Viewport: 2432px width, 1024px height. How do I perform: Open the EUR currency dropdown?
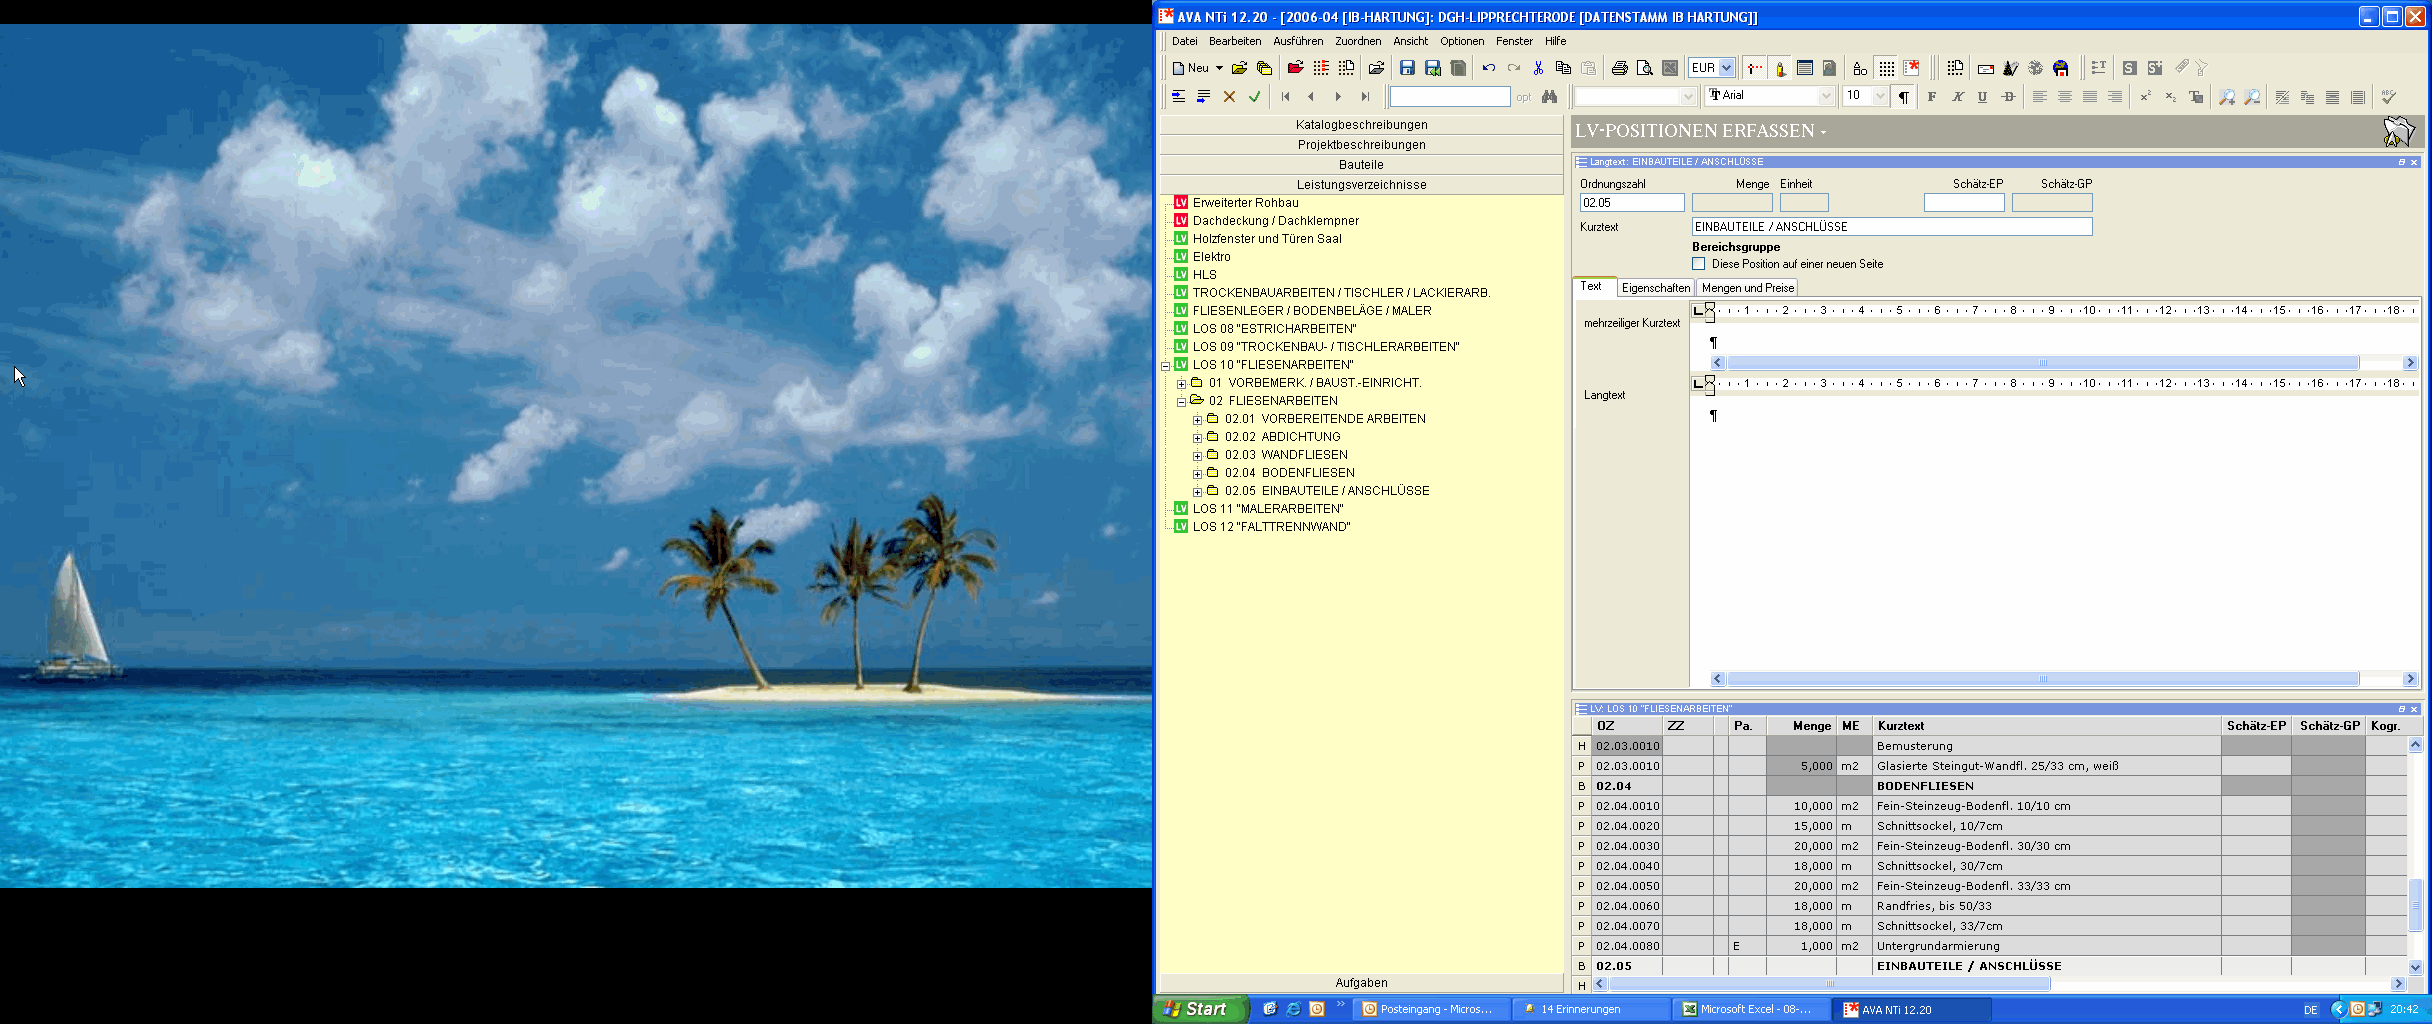pos(1726,68)
